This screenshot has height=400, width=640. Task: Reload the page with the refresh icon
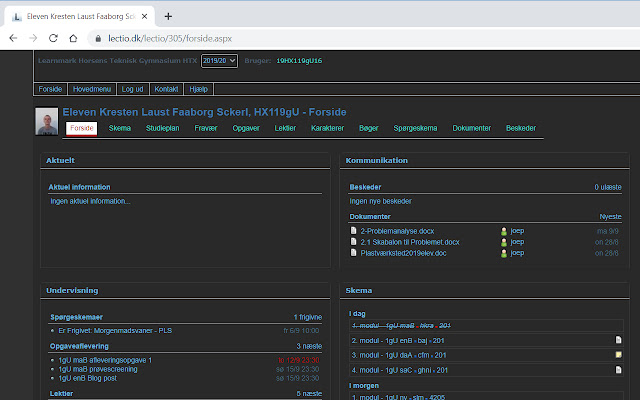coord(53,38)
